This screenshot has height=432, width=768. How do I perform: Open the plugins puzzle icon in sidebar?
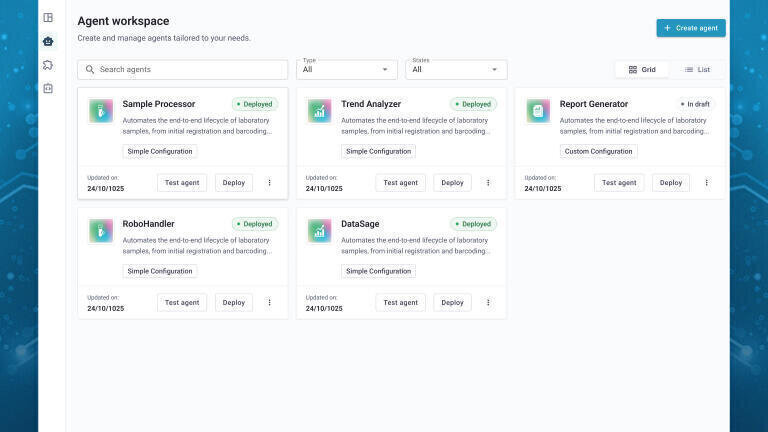48,65
